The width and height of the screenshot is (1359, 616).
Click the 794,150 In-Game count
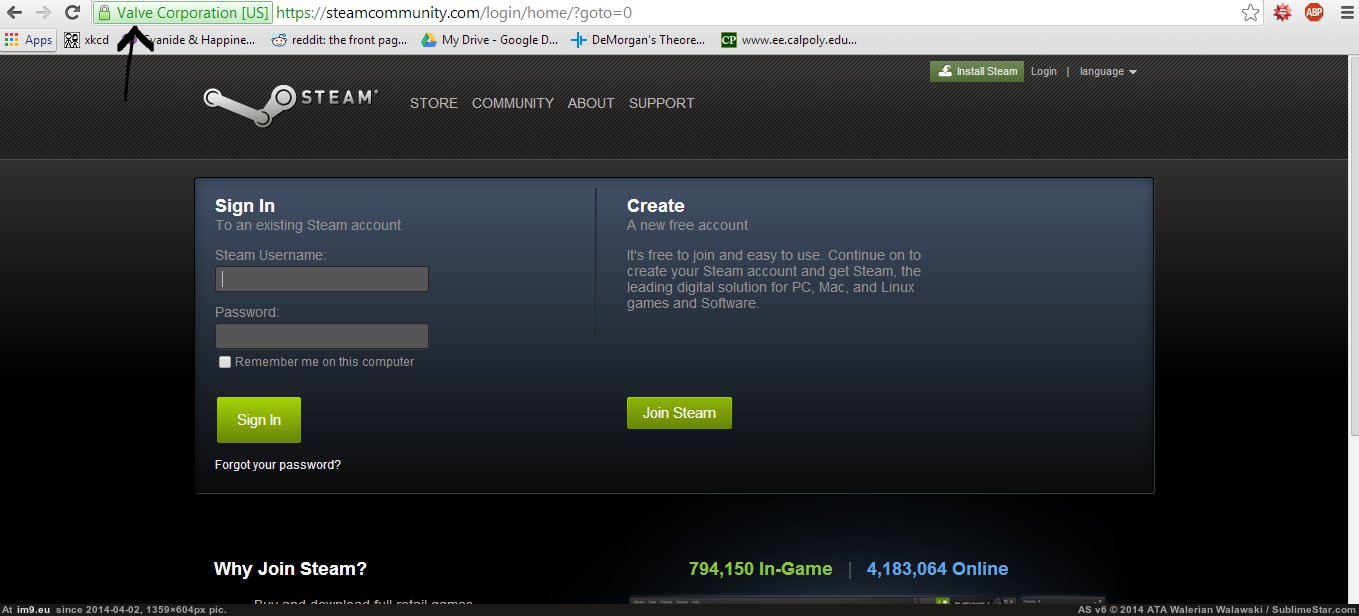pyautogui.click(x=760, y=569)
